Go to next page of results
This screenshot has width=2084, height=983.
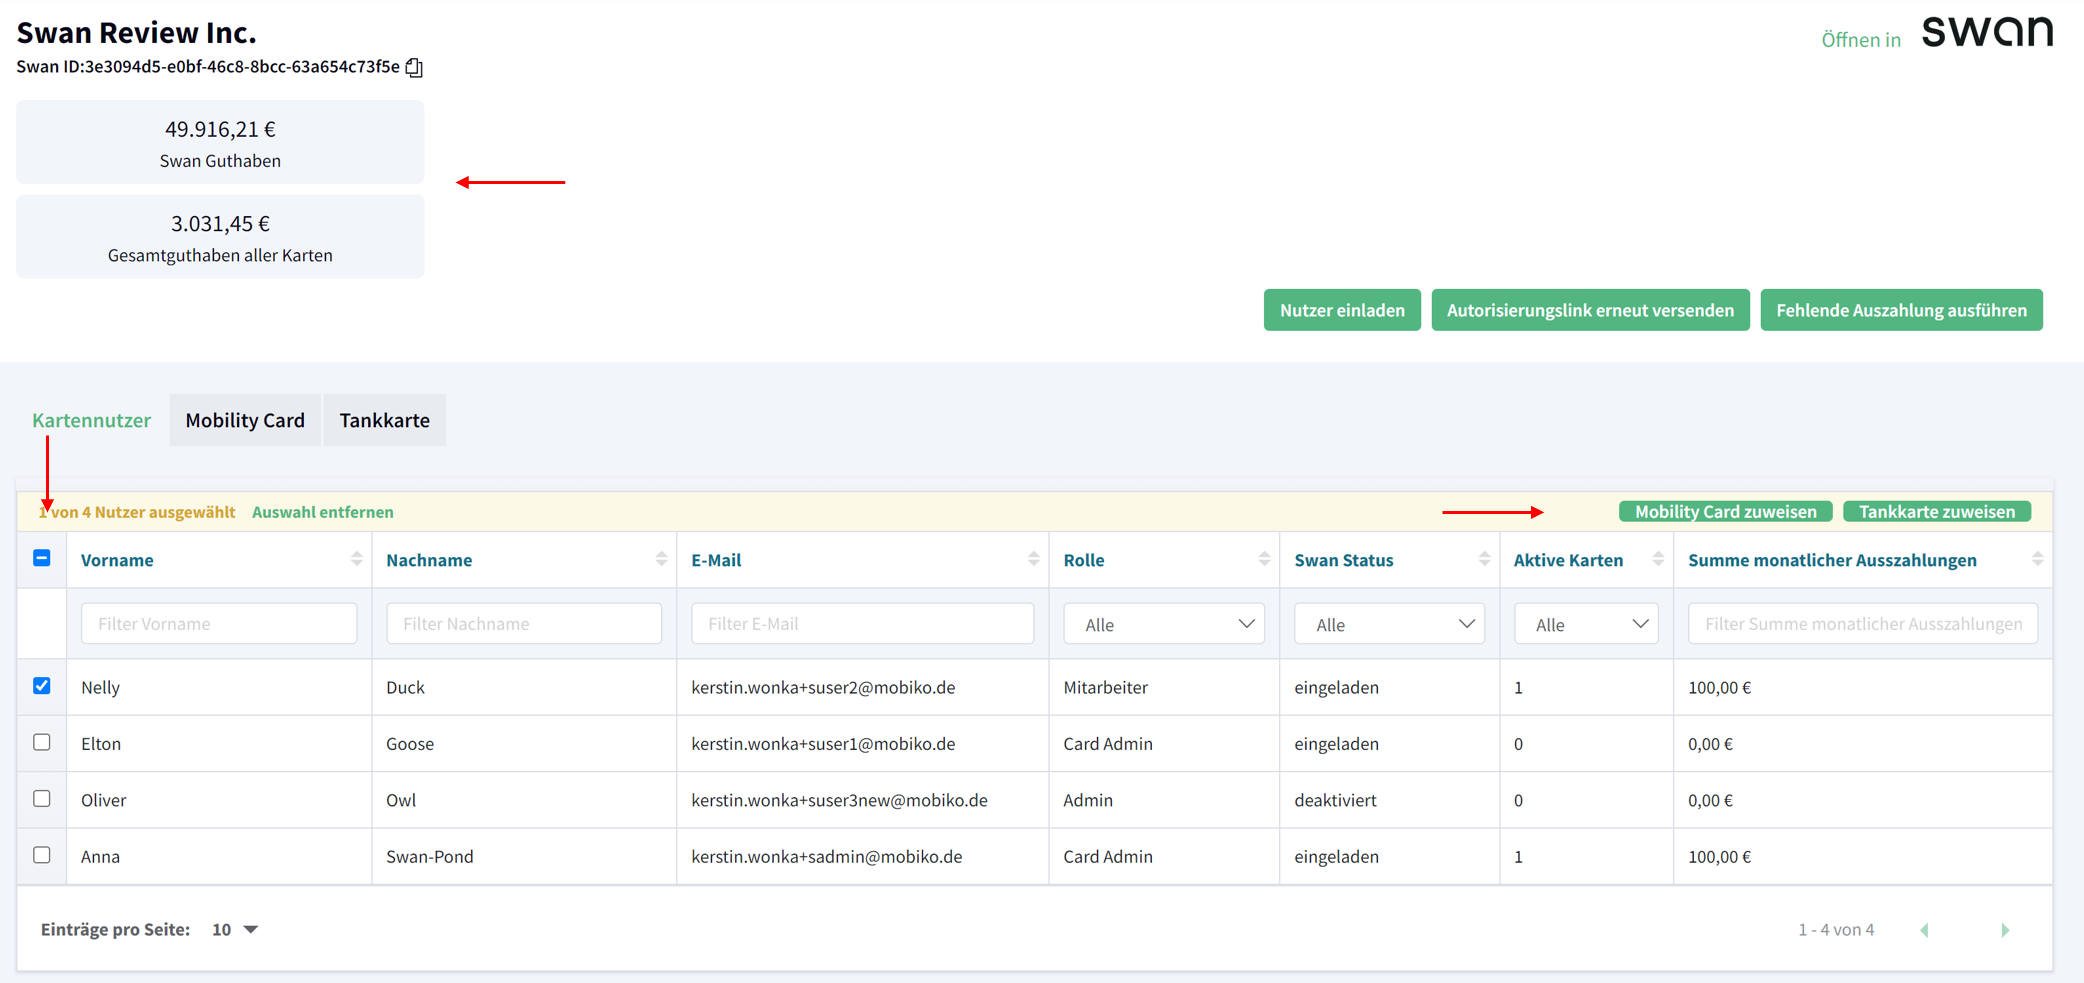(x=2005, y=930)
